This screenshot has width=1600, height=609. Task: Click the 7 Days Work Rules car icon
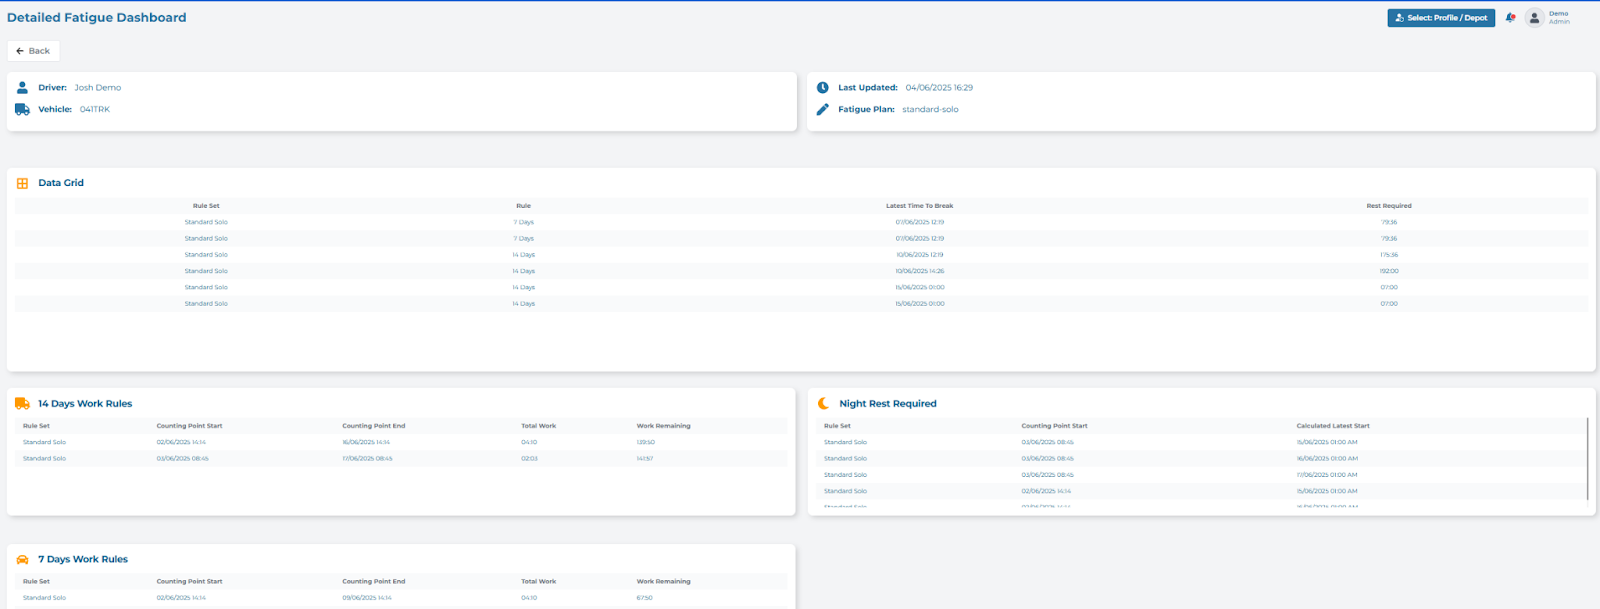pos(22,560)
